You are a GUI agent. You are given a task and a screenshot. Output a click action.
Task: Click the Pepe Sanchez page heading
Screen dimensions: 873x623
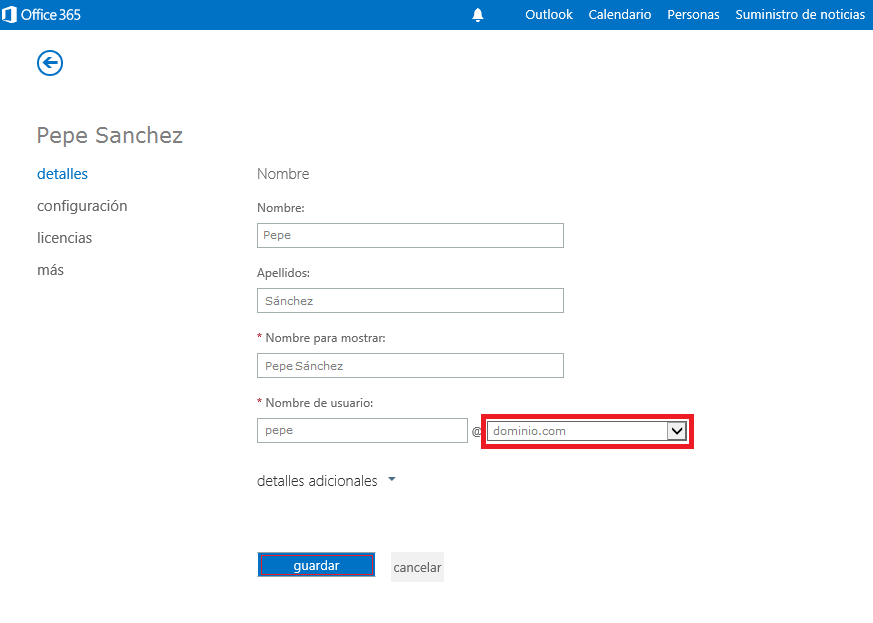[x=110, y=135]
